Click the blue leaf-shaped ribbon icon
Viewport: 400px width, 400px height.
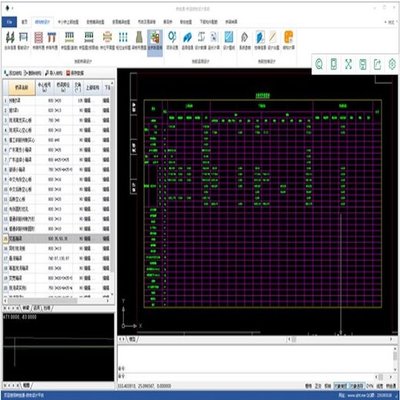click(x=187, y=37)
